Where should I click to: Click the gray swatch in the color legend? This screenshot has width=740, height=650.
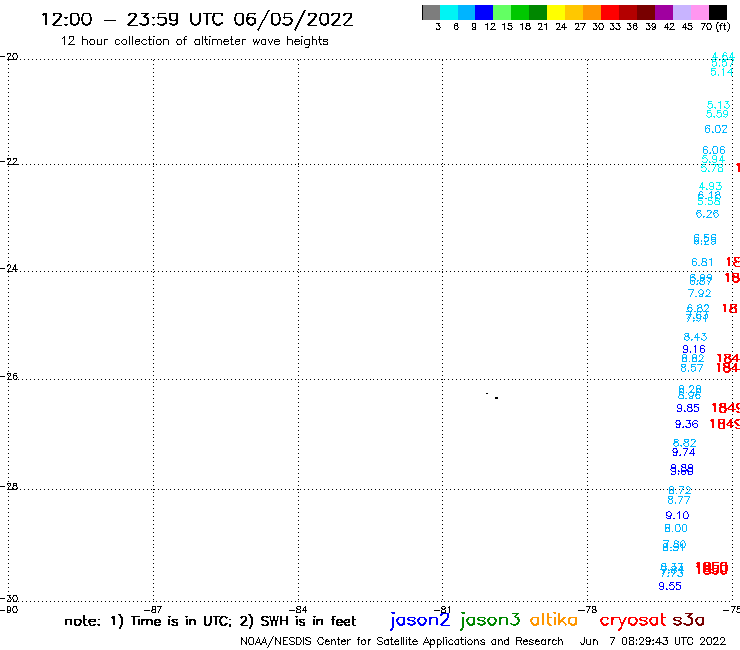coord(431,12)
